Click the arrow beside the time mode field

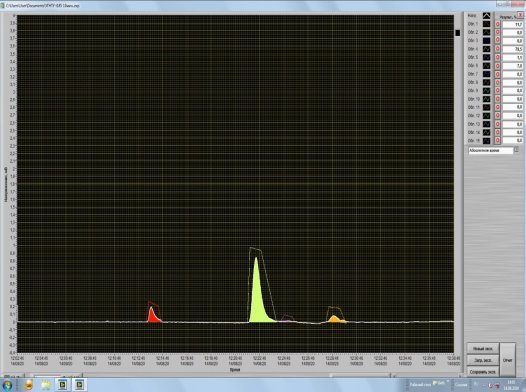click(516, 149)
